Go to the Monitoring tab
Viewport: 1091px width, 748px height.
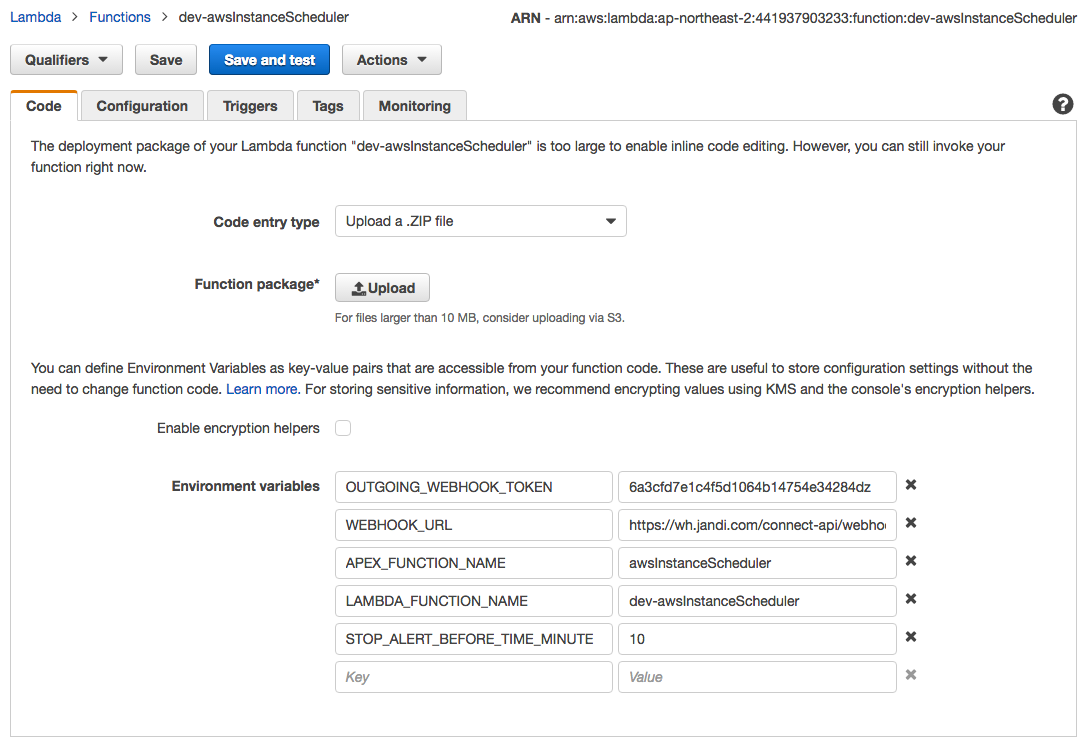414,106
